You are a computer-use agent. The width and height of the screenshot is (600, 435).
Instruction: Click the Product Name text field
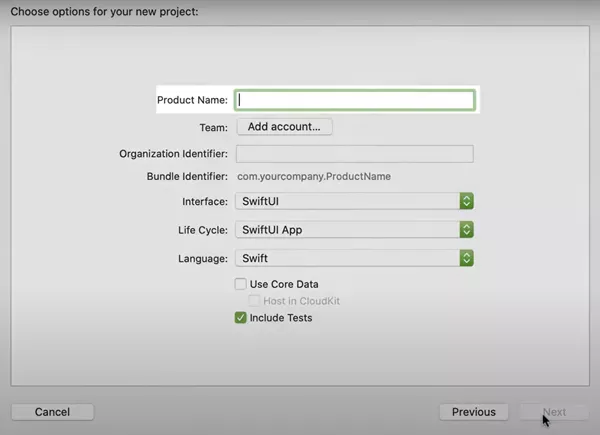355,100
